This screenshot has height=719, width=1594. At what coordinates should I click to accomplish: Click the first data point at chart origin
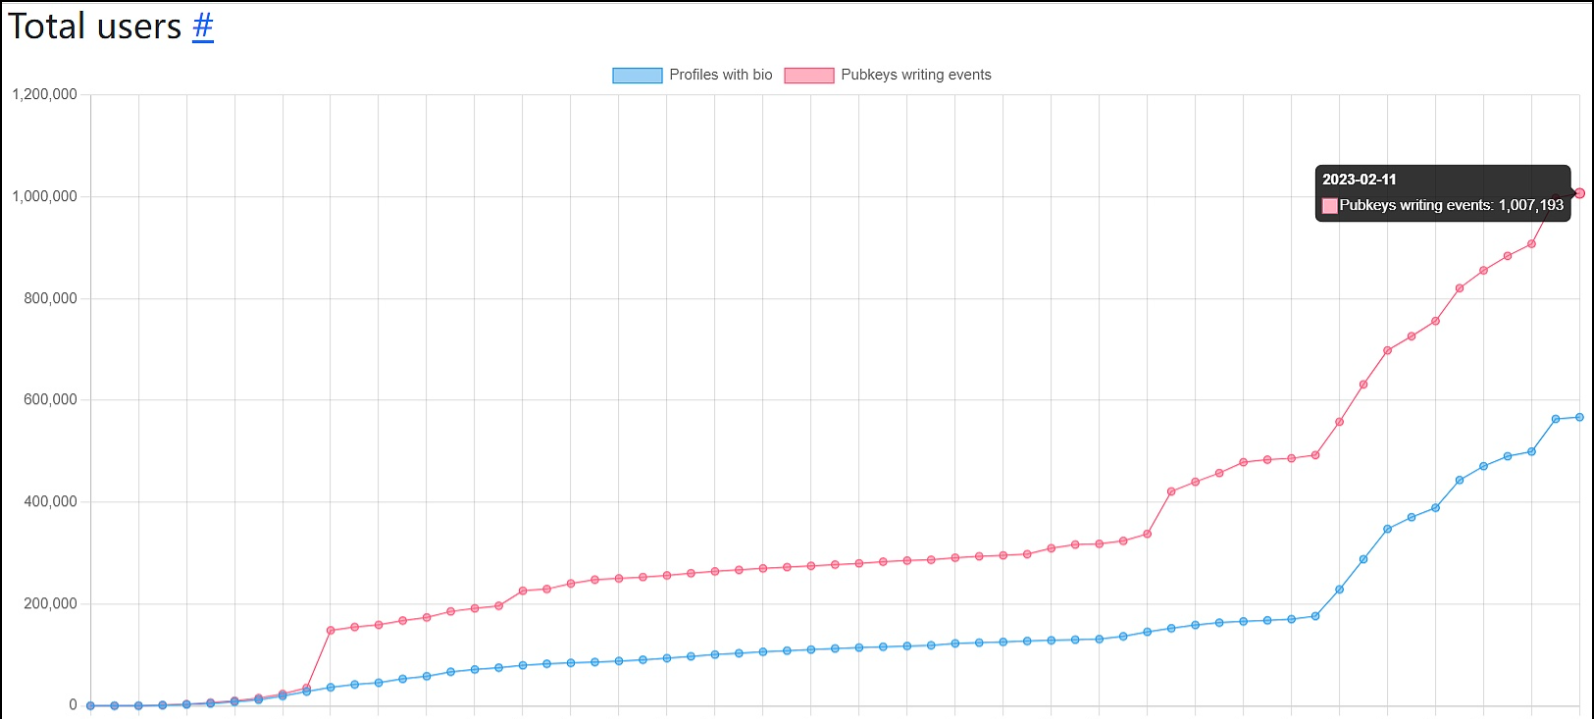(91, 705)
